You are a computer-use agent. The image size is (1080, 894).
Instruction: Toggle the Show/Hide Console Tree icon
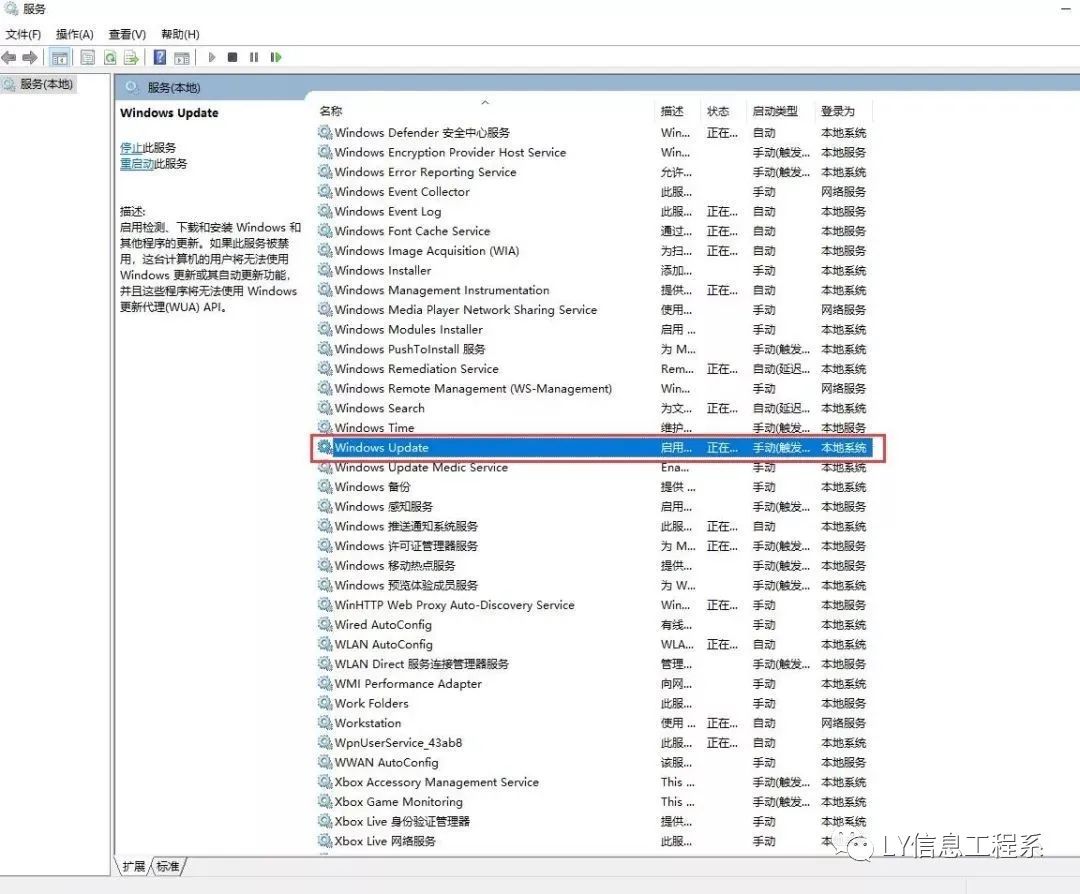[x=60, y=58]
